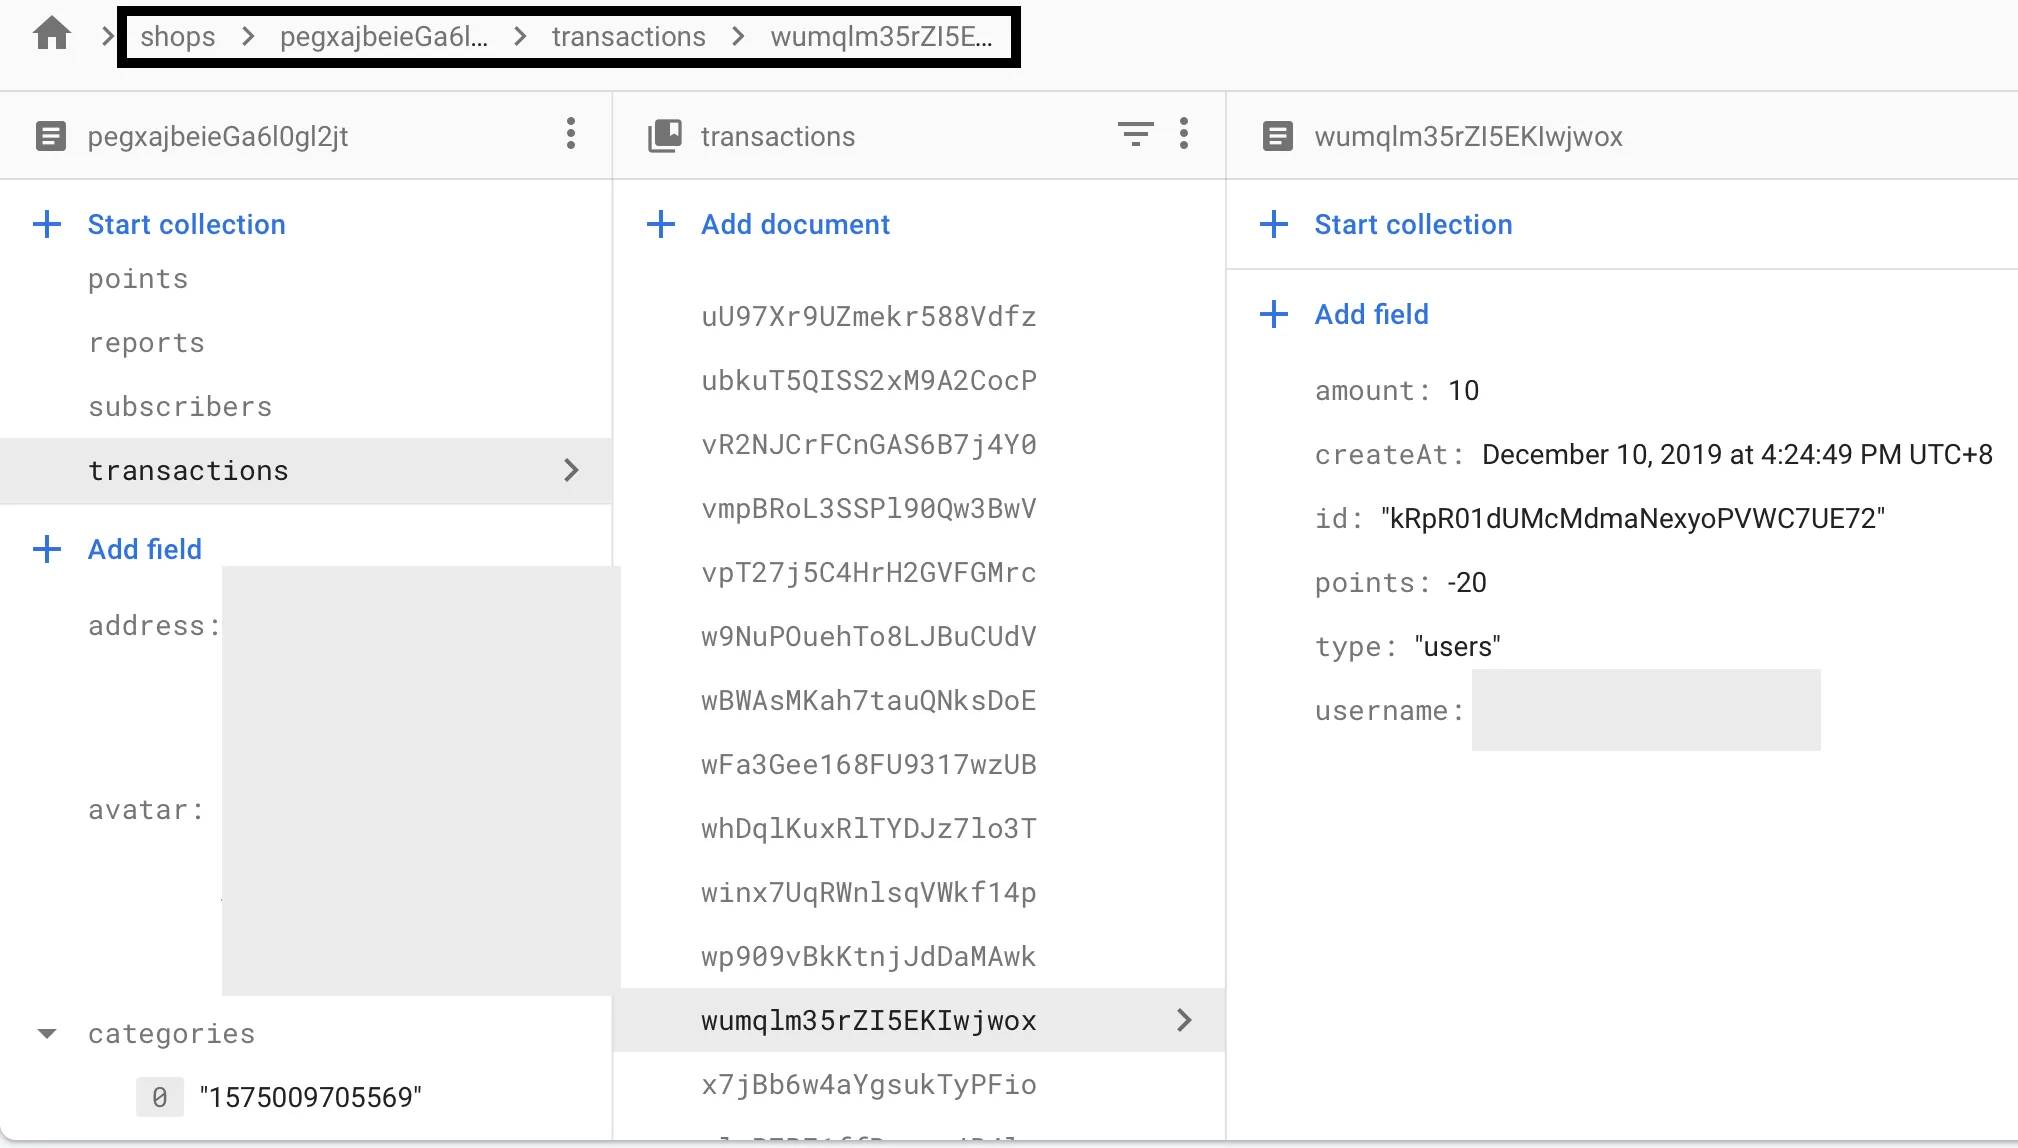Click the plus icon next to Add document
2018x1148 pixels.
(661, 224)
